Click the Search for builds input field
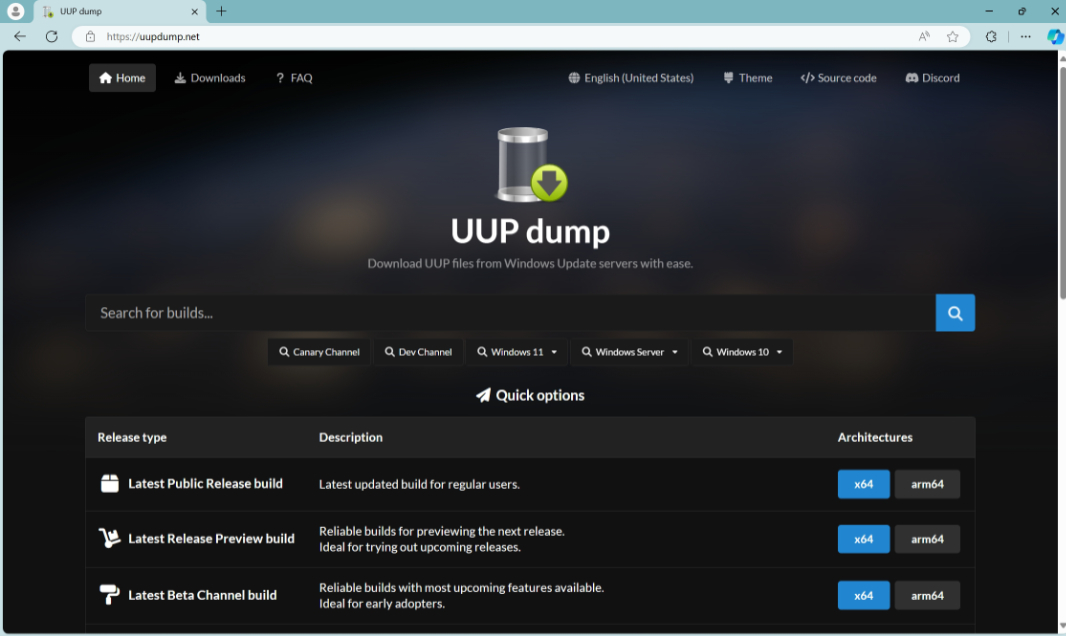1066x636 pixels. [510, 313]
